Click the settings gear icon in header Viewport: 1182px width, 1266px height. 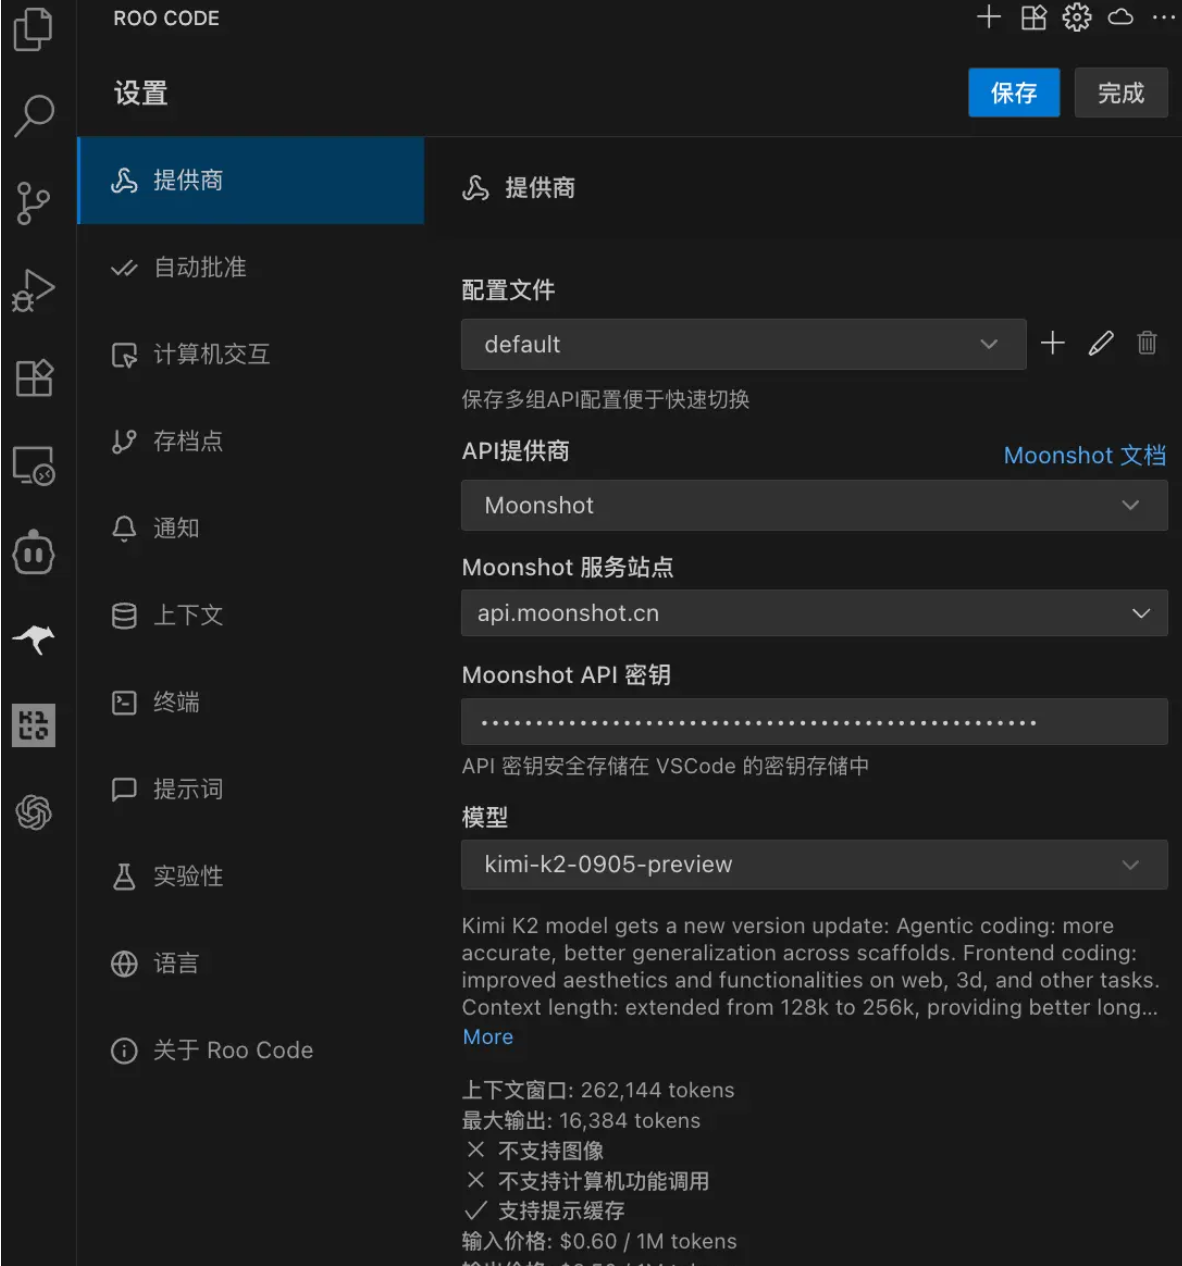(1077, 17)
